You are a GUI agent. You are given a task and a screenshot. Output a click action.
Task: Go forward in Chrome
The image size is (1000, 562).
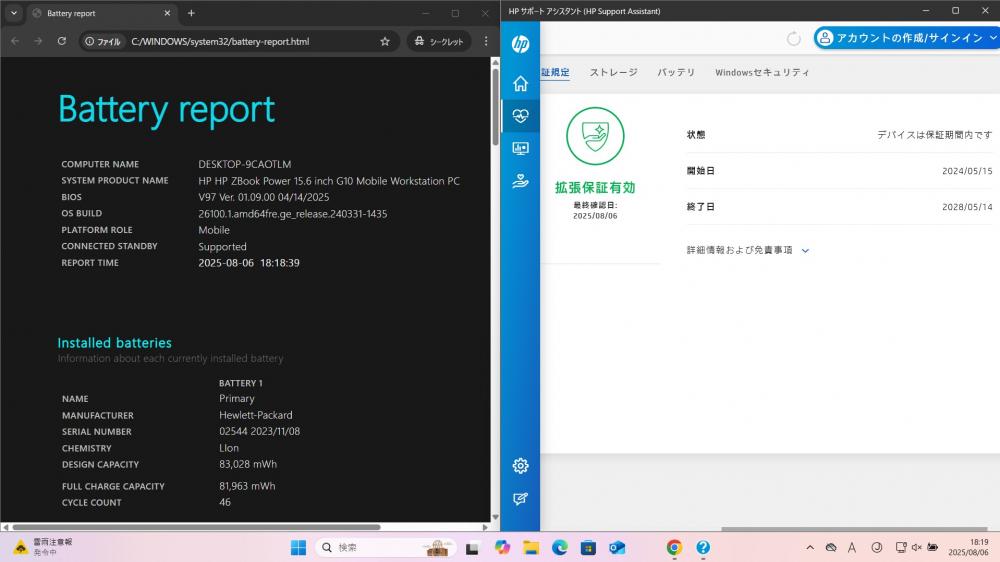click(38, 41)
